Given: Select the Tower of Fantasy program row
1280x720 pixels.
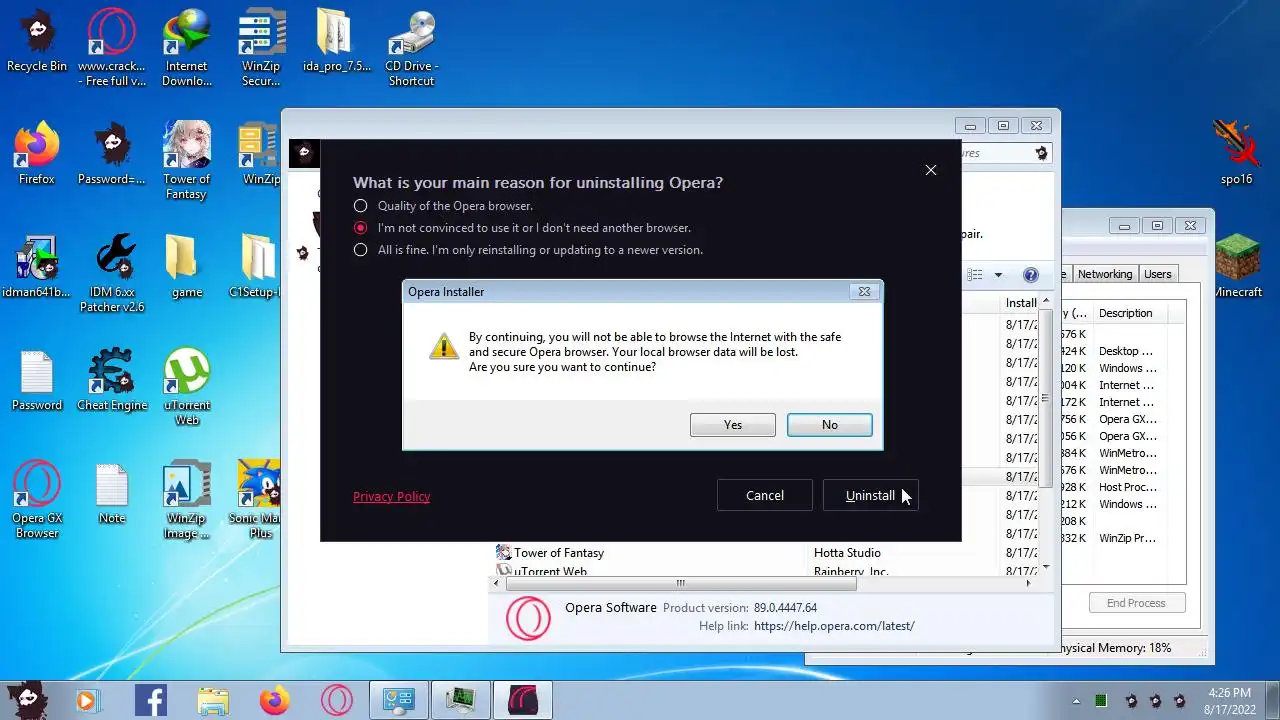Looking at the screenshot, I should coord(766,553).
